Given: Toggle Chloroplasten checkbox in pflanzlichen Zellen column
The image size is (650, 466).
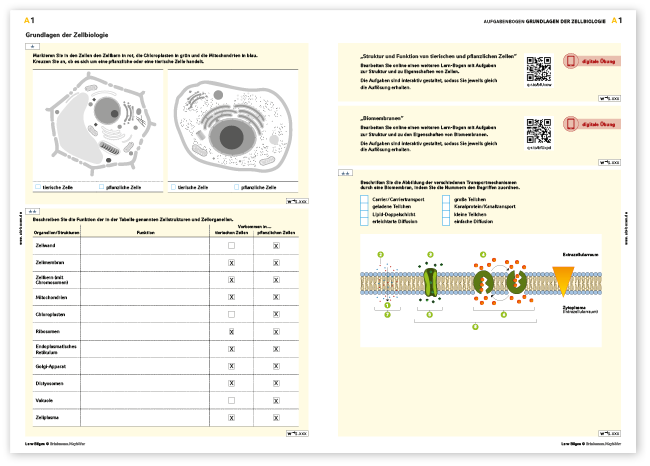Looking at the screenshot, I should [275, 314].
